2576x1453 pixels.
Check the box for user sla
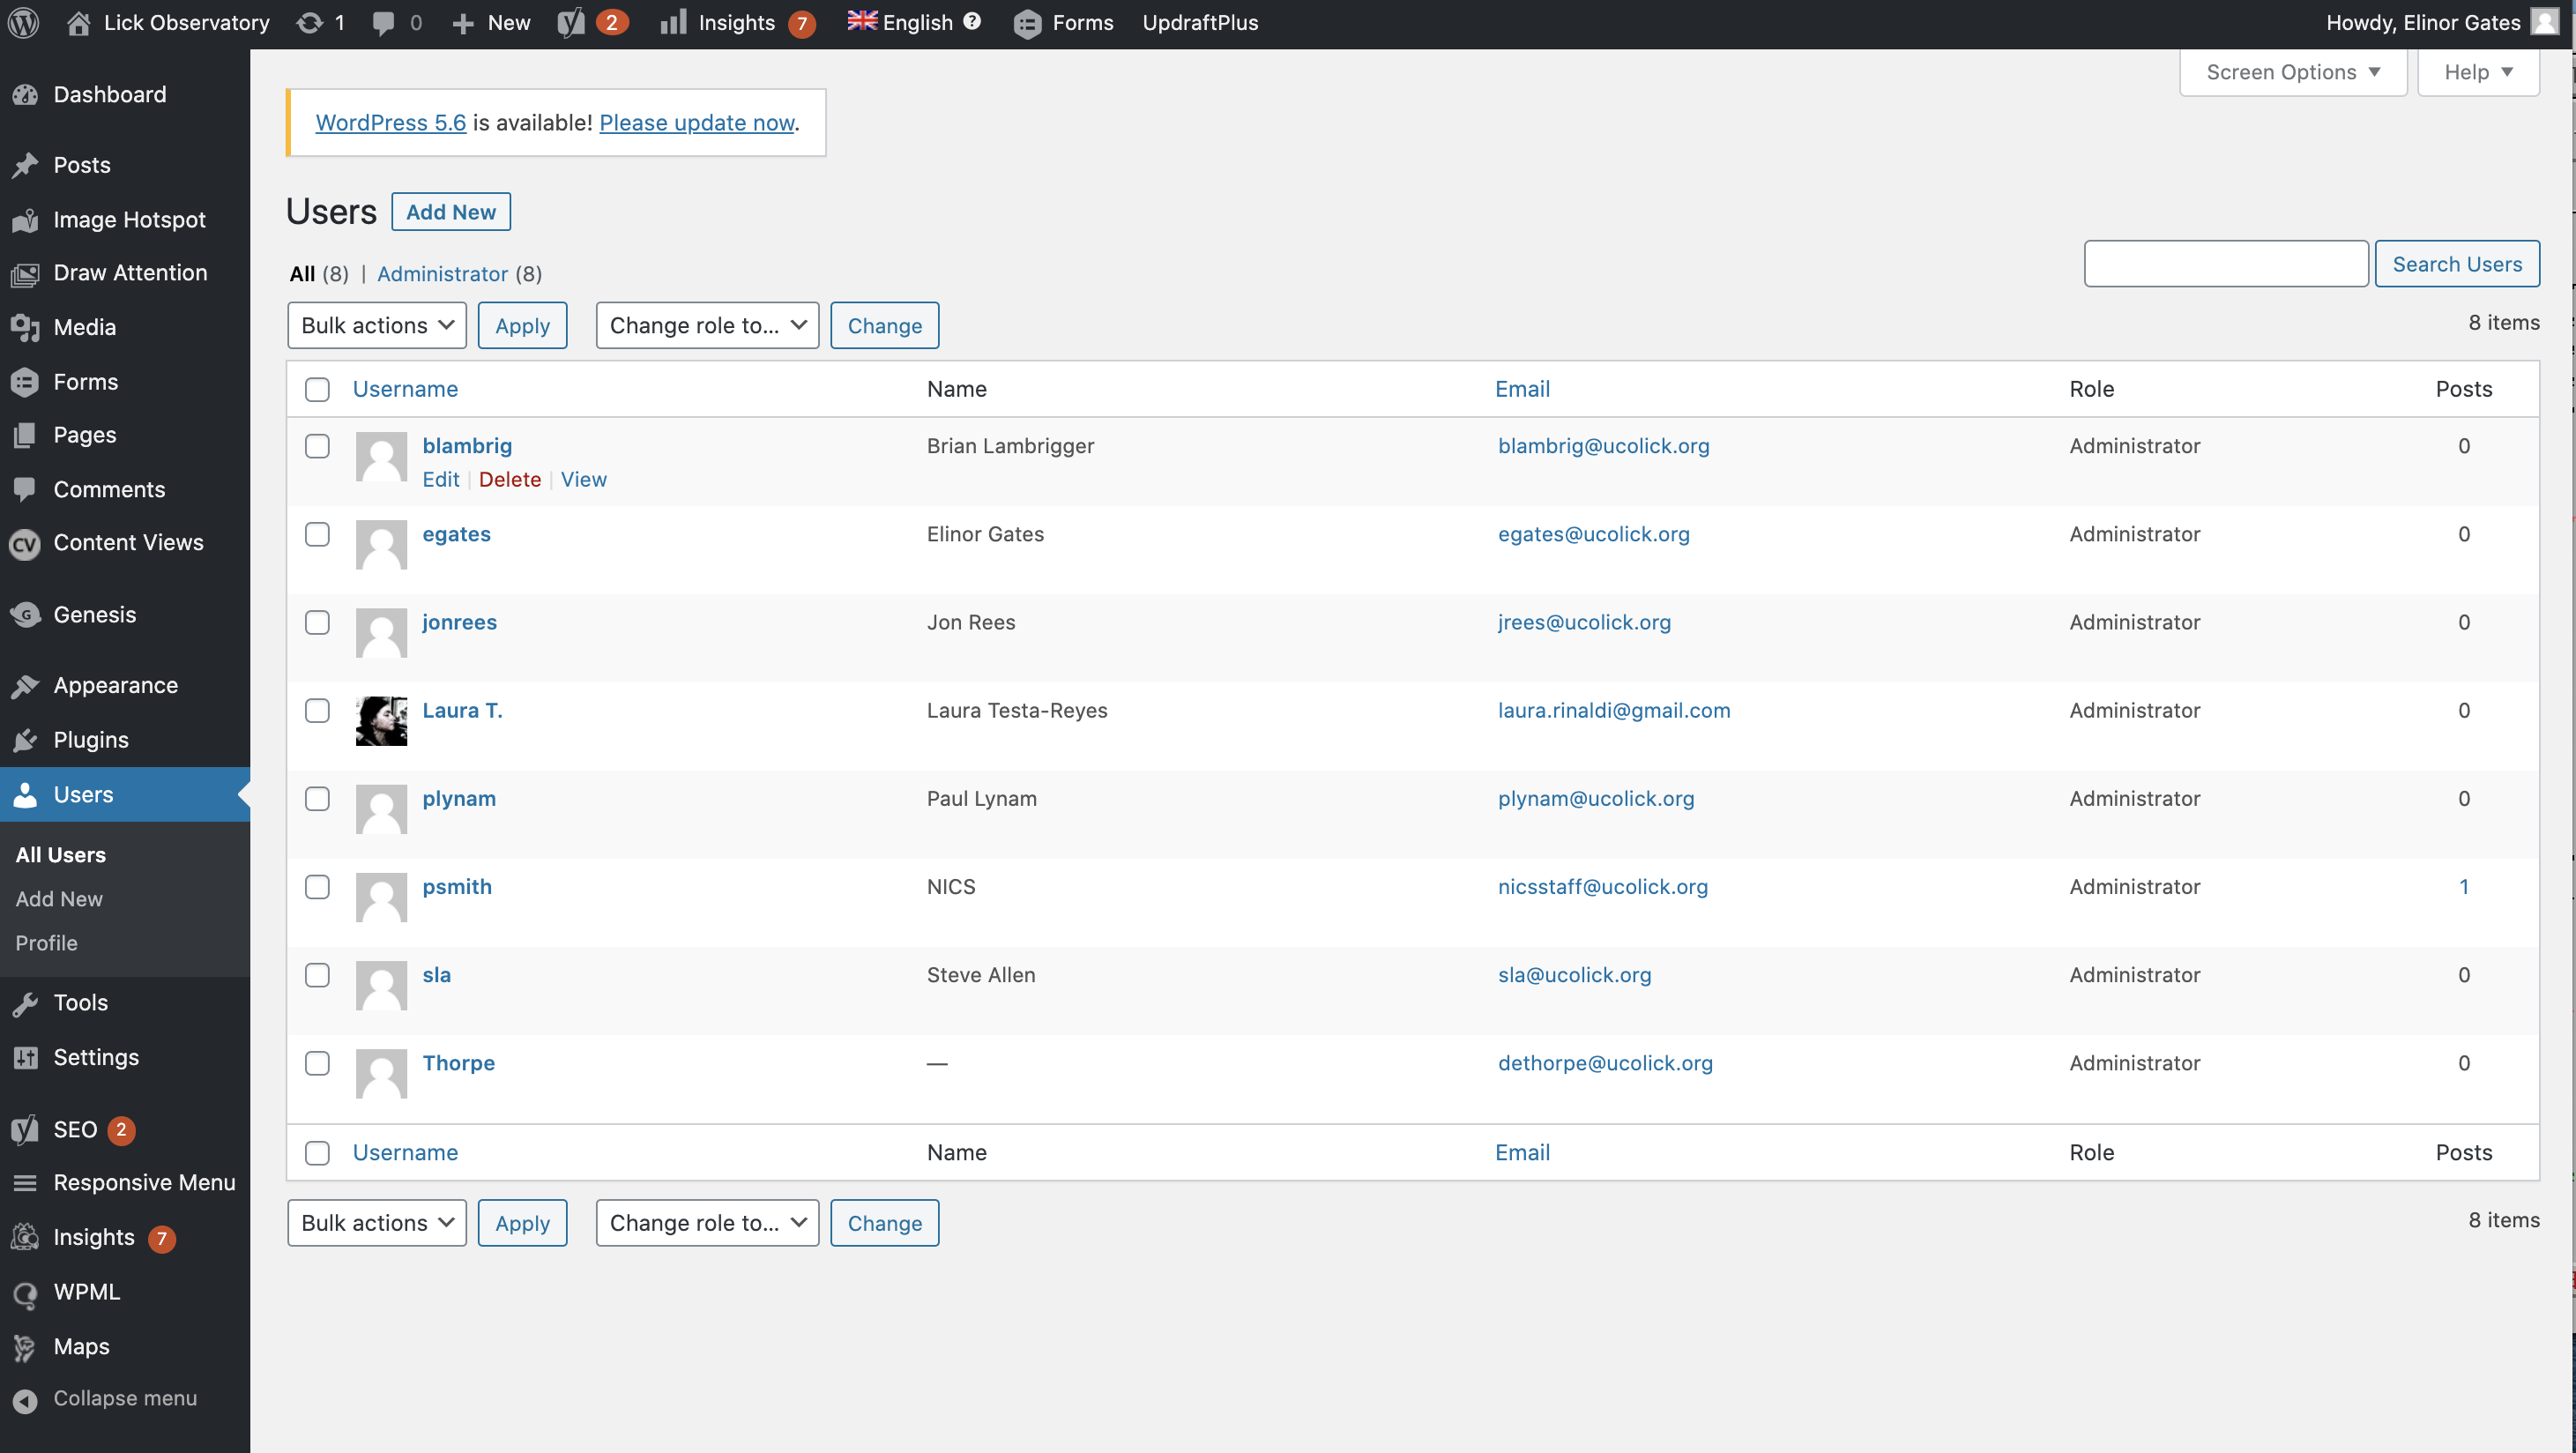(317, 974)
